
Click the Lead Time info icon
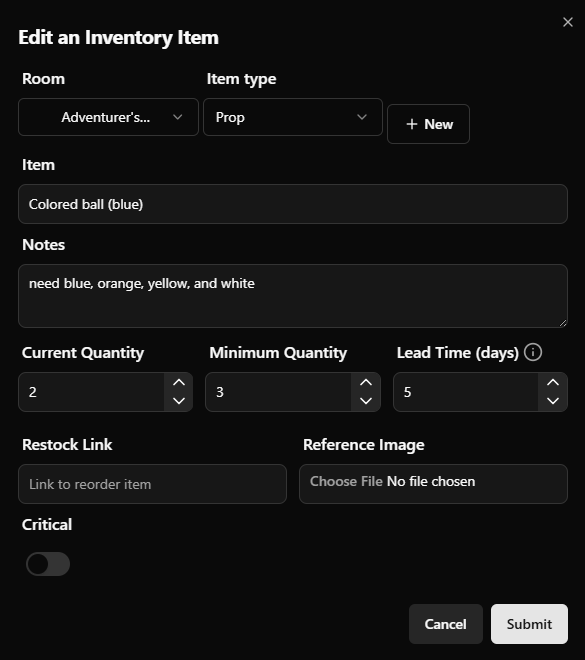coord(533,352)
